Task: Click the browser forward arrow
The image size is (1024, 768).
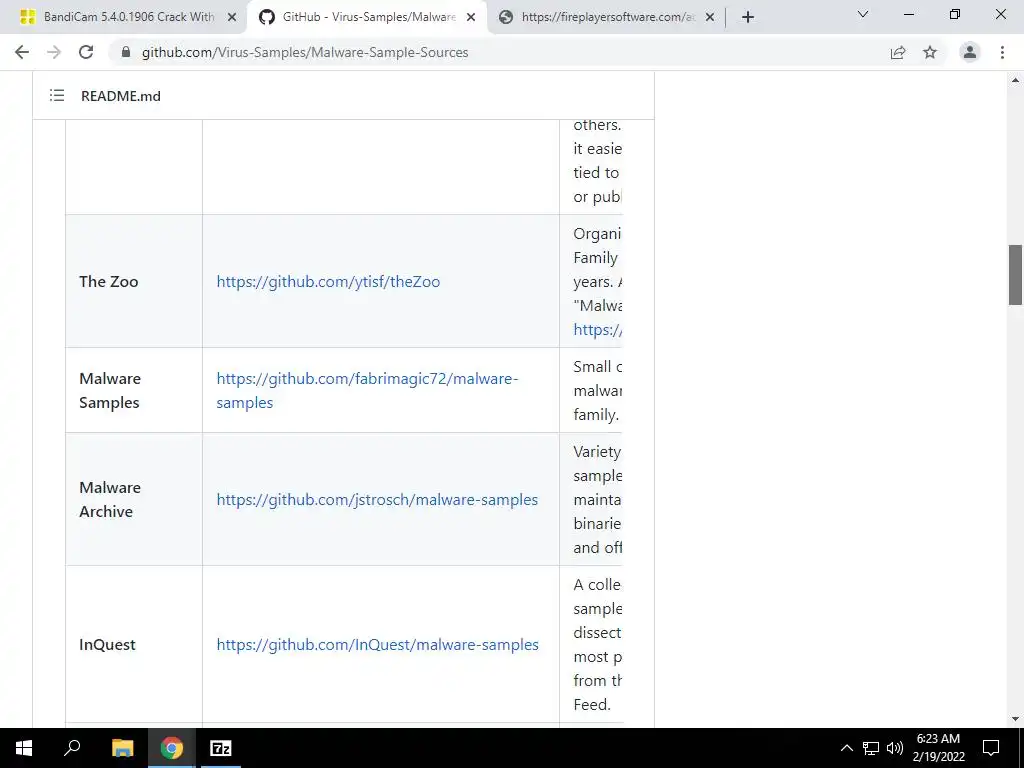Action: pyautogui.click(x=54, y=52)
